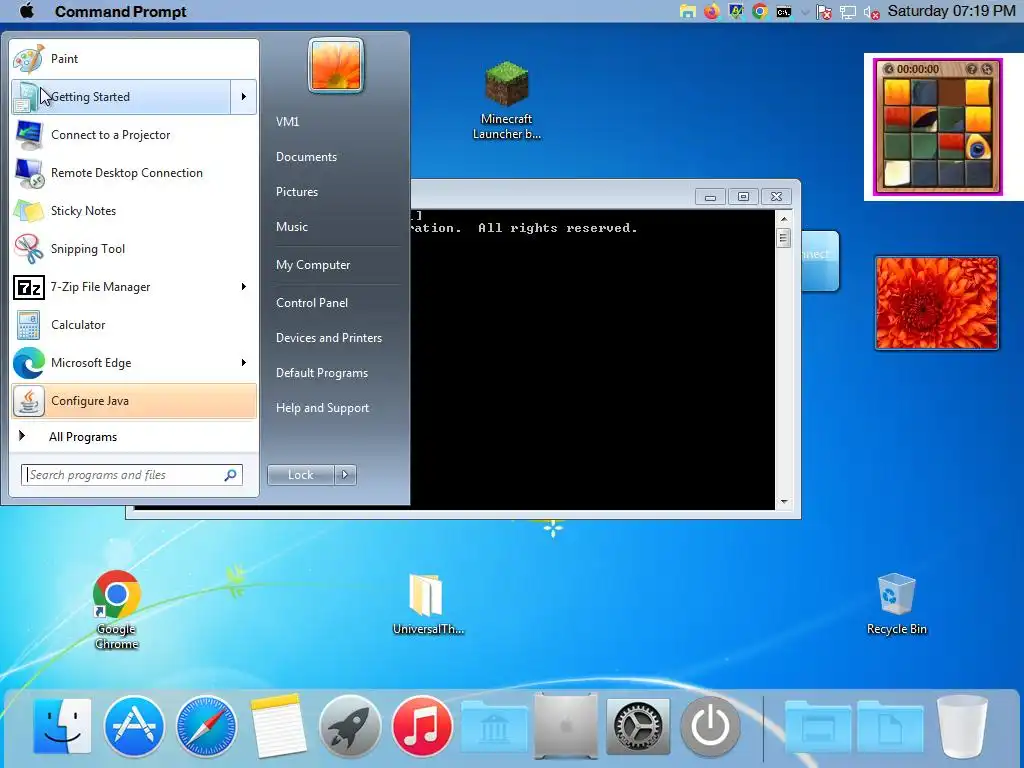Click the Command Prompt icon in top bar
Screen dimensions: 1024x768
click(784, 12)
